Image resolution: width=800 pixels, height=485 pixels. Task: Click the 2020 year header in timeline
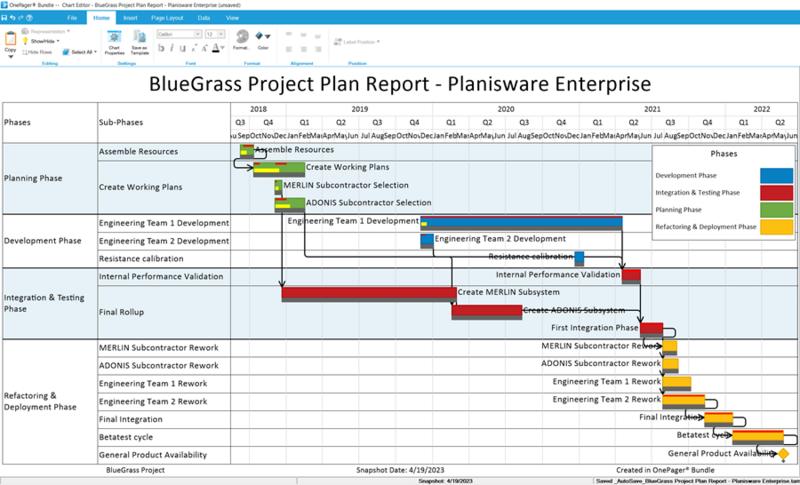[x=506, y=109]
